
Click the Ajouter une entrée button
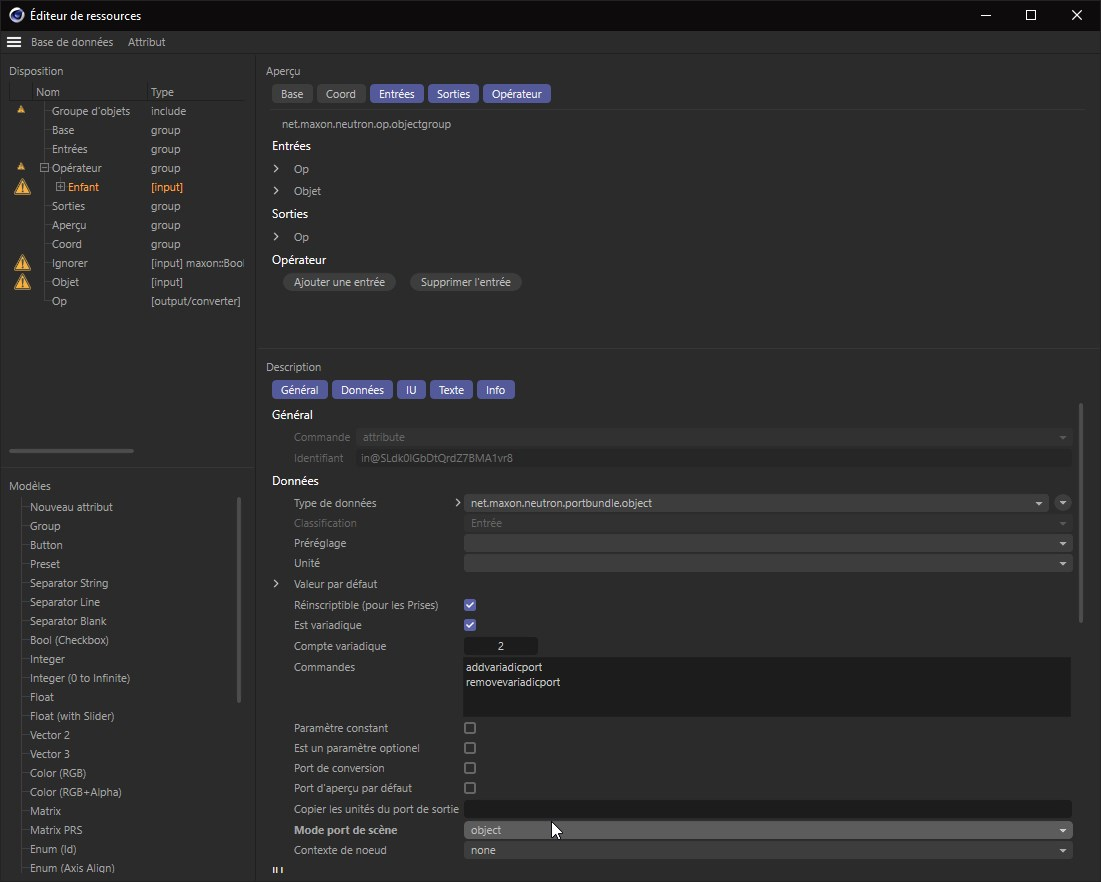339,282
